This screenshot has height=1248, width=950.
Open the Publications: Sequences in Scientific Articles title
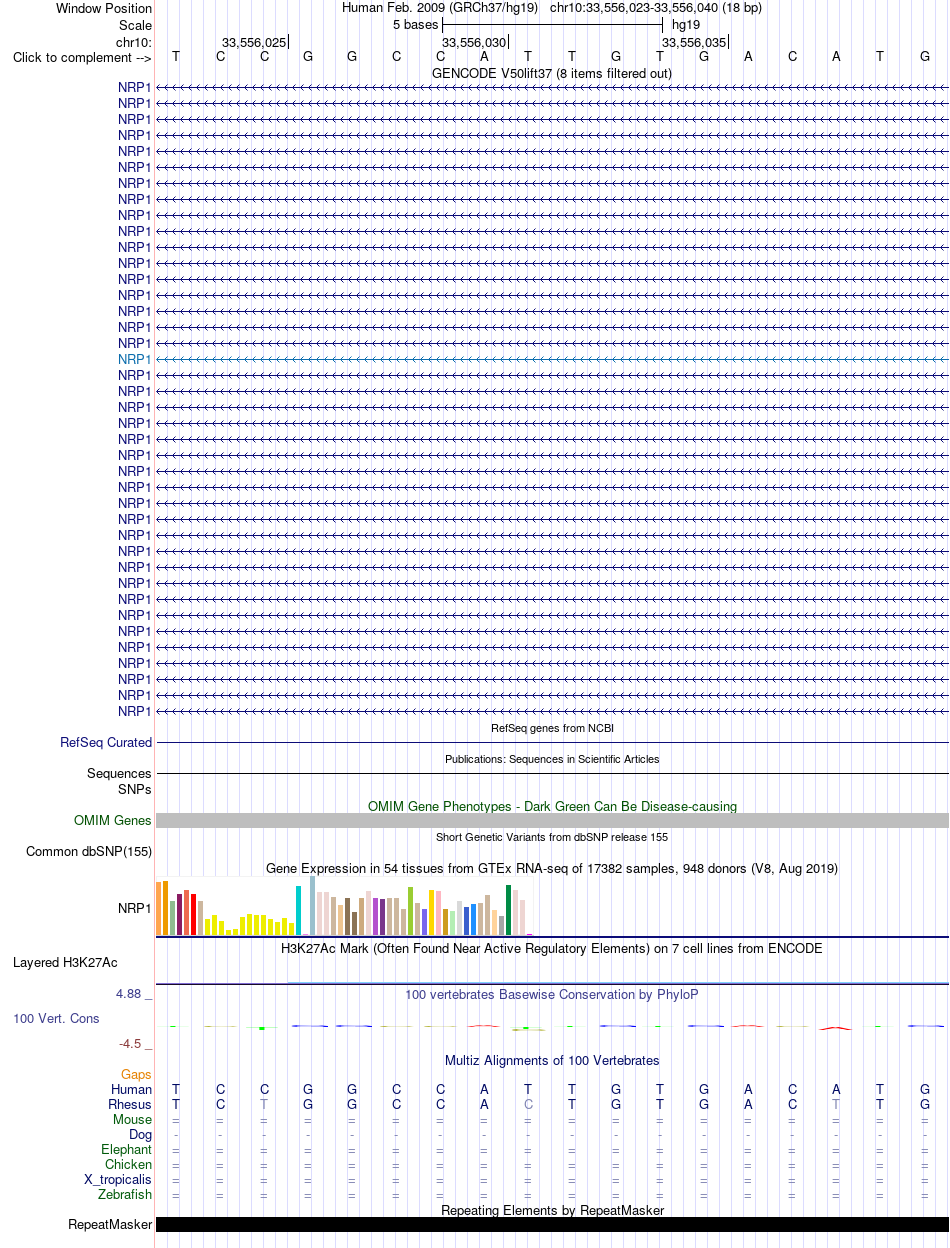tap(552, 759)
